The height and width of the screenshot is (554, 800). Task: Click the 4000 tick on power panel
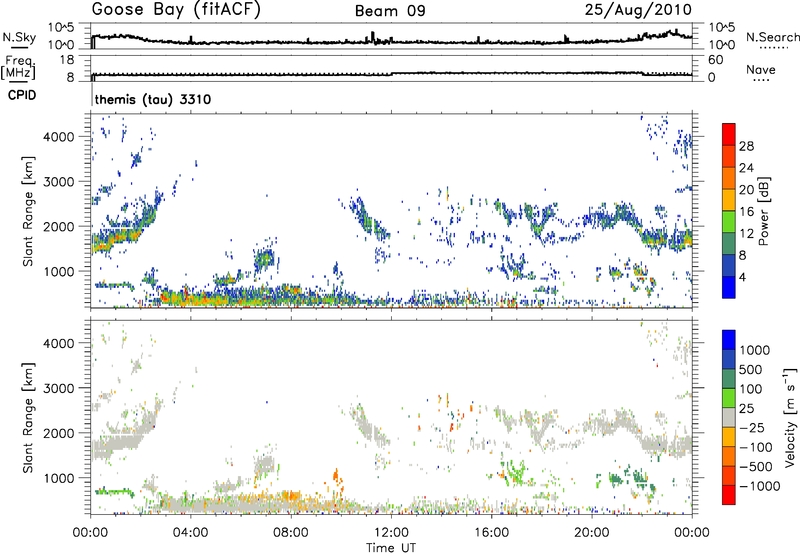[58, 137]
